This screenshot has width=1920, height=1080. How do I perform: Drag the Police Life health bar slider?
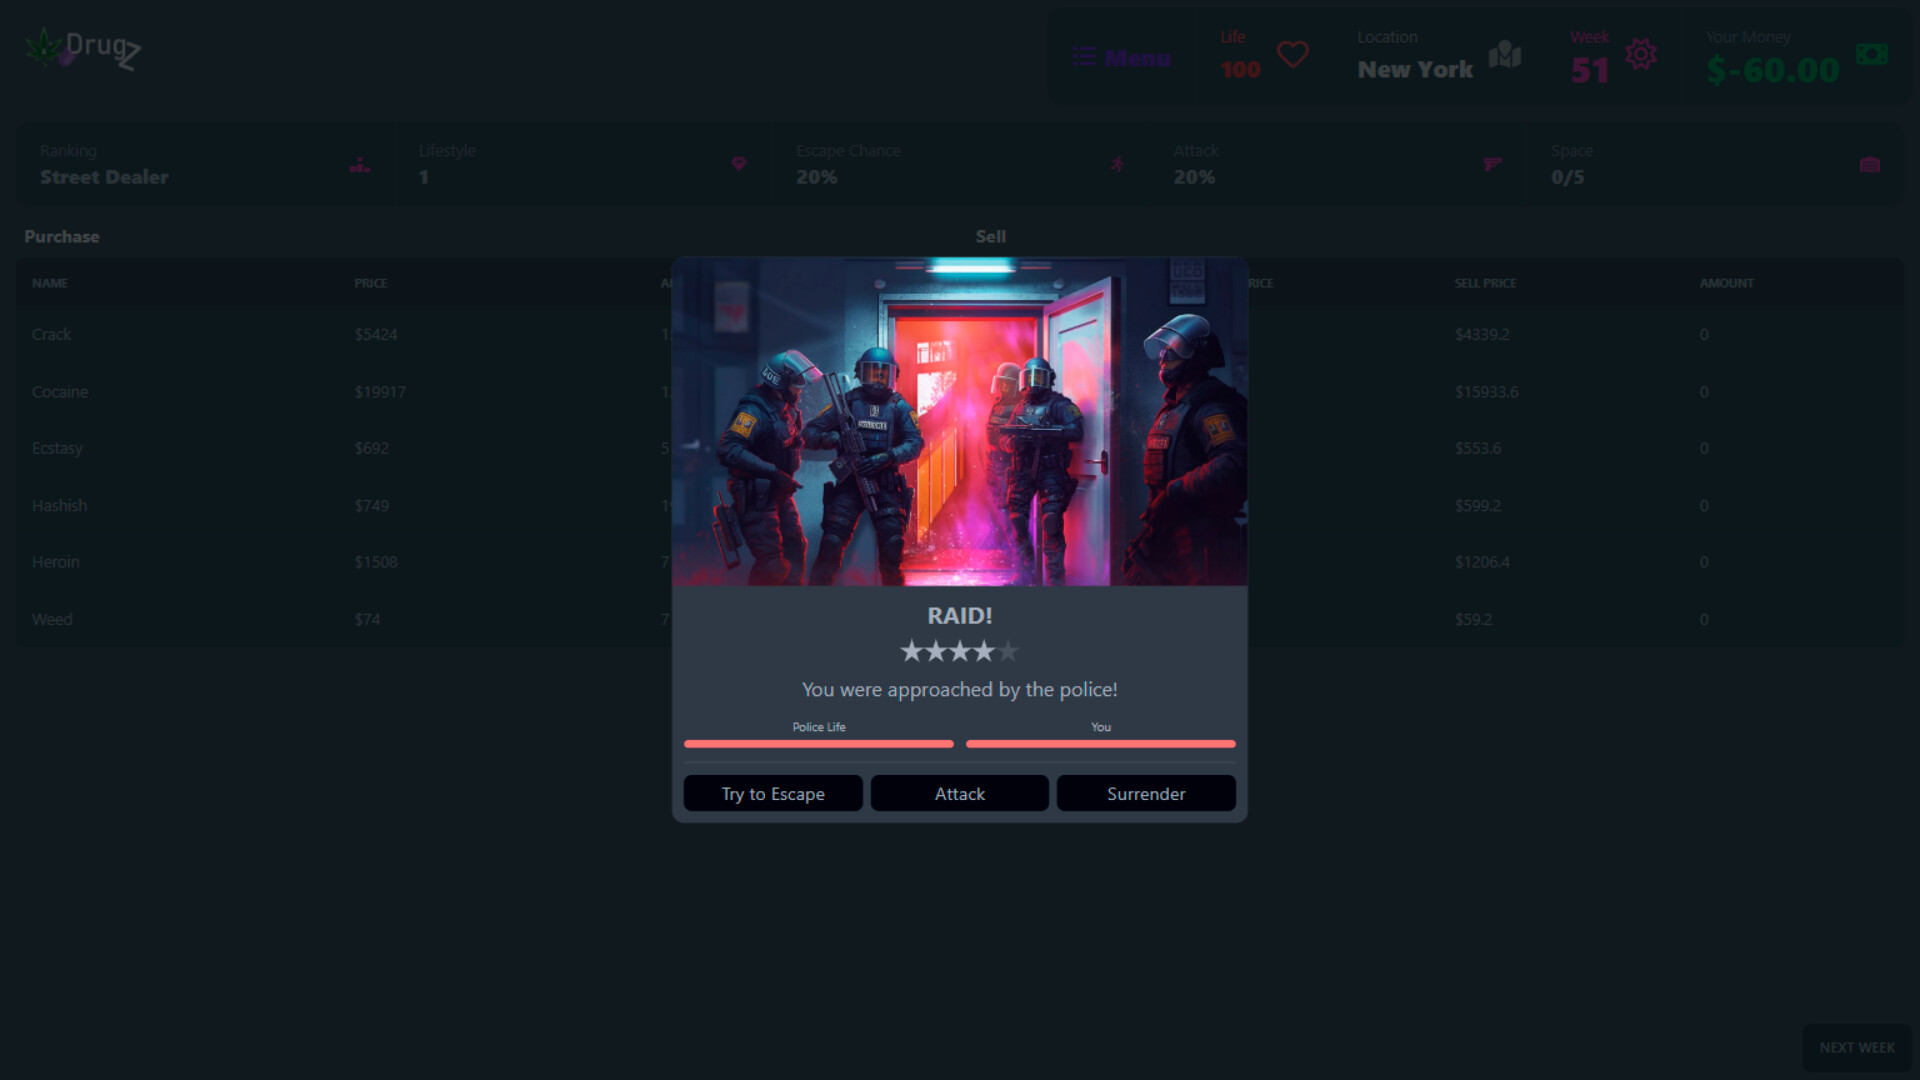[x=818, y=744]
